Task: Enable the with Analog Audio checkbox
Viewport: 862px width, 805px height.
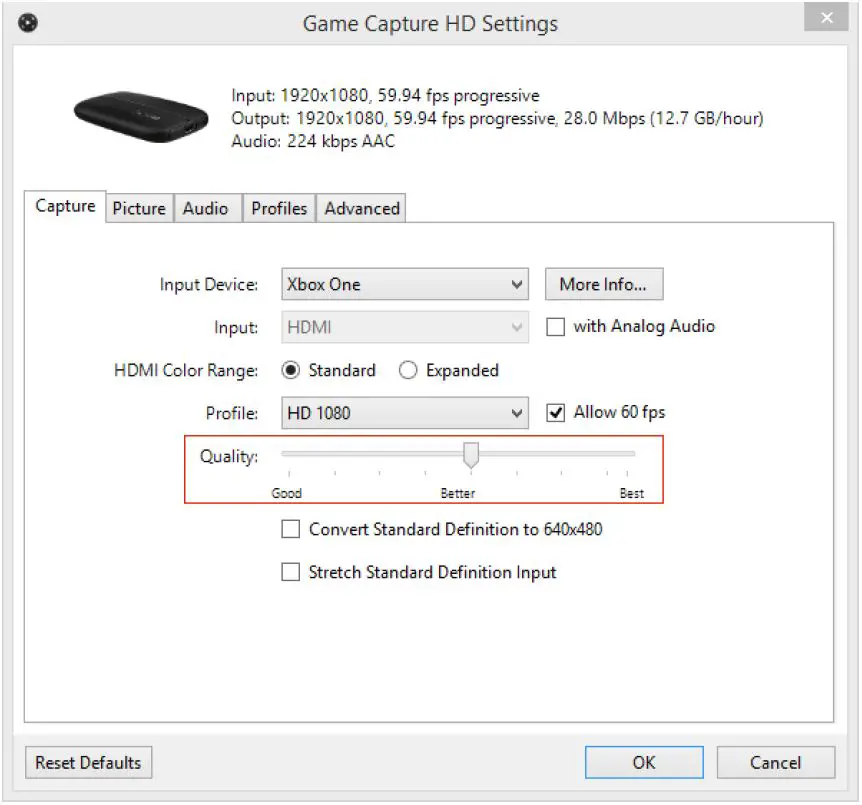Action: [x=556, y=326]
